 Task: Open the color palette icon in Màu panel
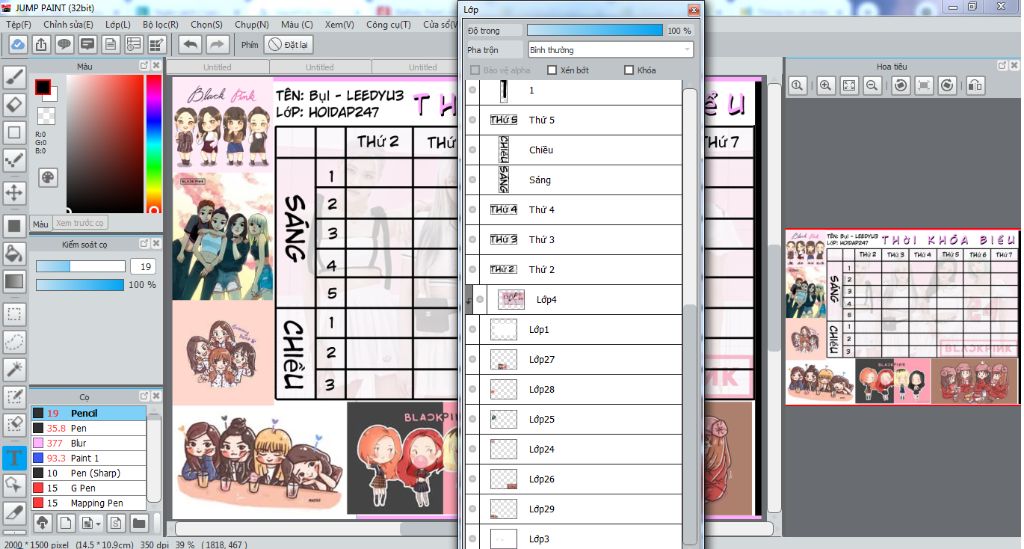[x=48, y=178]
